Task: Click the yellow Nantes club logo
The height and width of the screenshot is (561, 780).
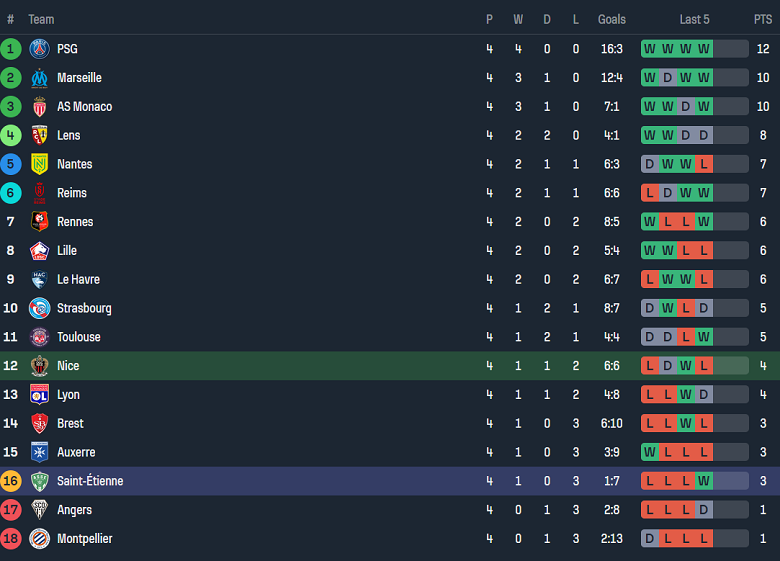Action: click(x=39, y=165)
